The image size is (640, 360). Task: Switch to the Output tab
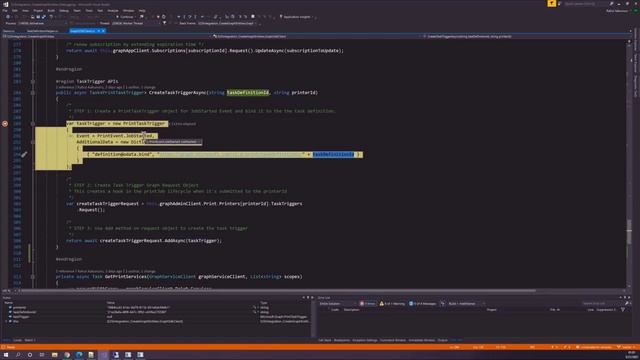pos(442,340)
